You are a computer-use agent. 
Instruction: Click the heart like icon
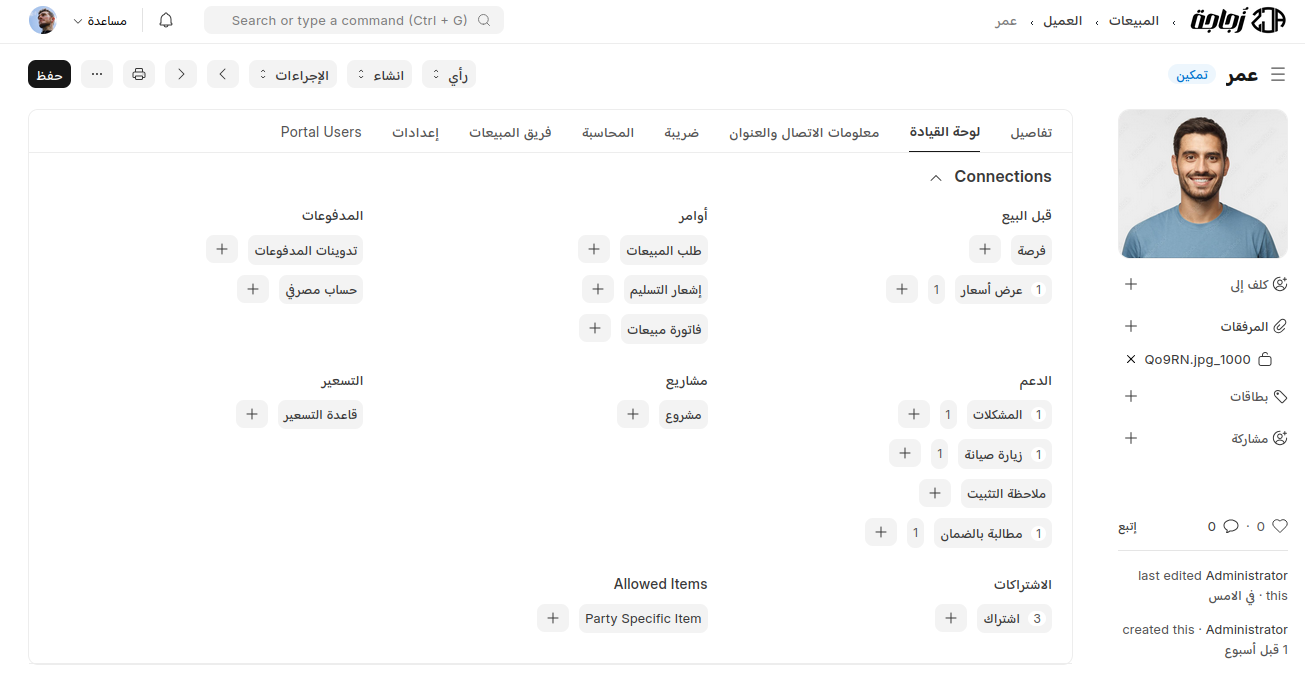coord(1280,526)
